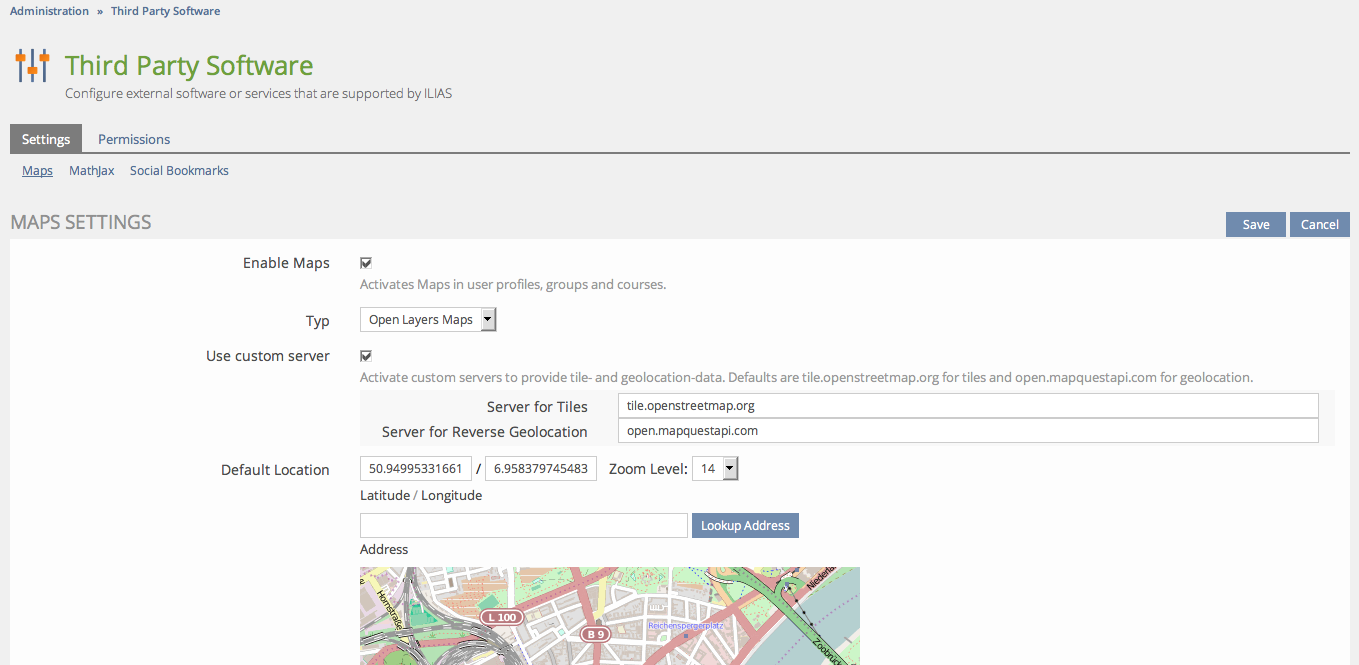1359x665 pixels.
Task: Uncheck the Use custom server checkbox
Action: [x=366, y=356]
